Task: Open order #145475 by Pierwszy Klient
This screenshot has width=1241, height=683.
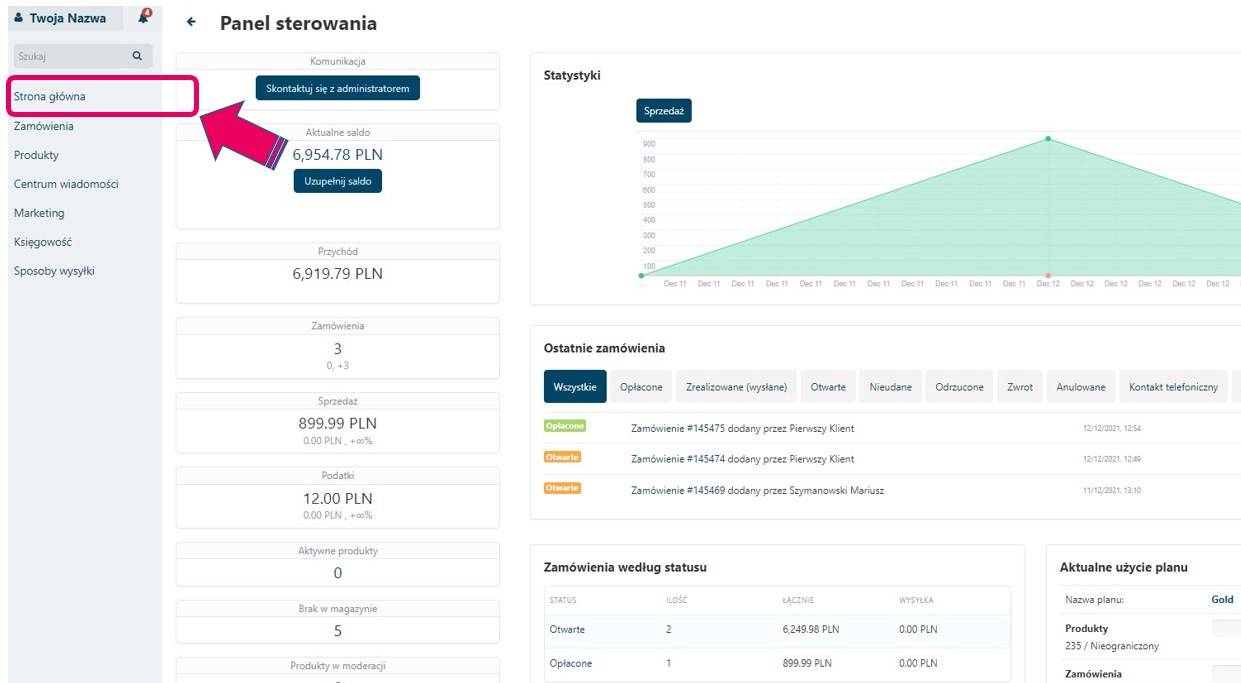Action: (x=742, y=428)
